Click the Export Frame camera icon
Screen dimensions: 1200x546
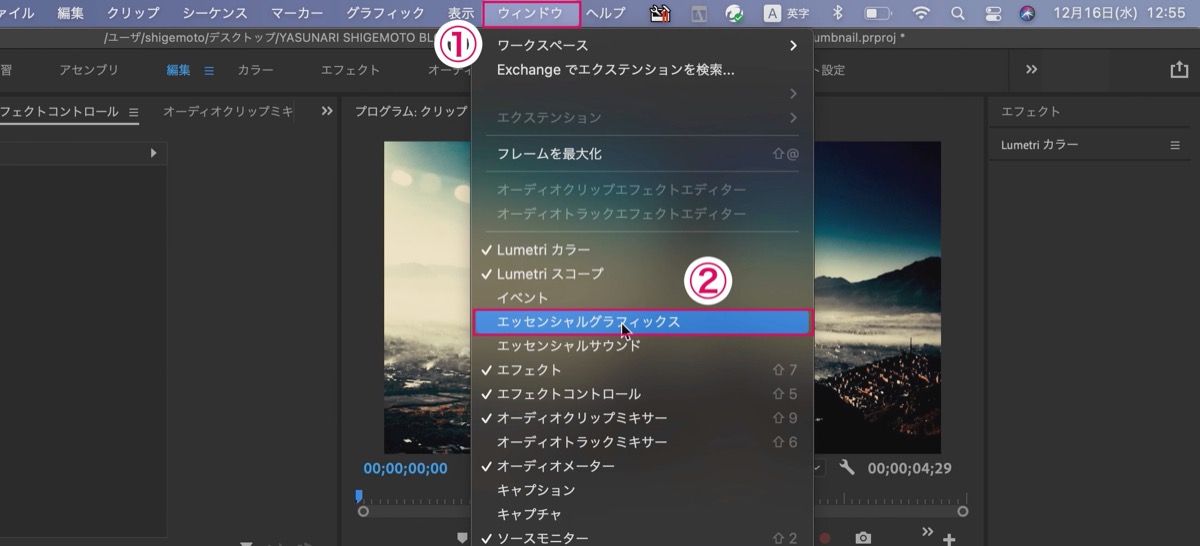tap(863, 538)
